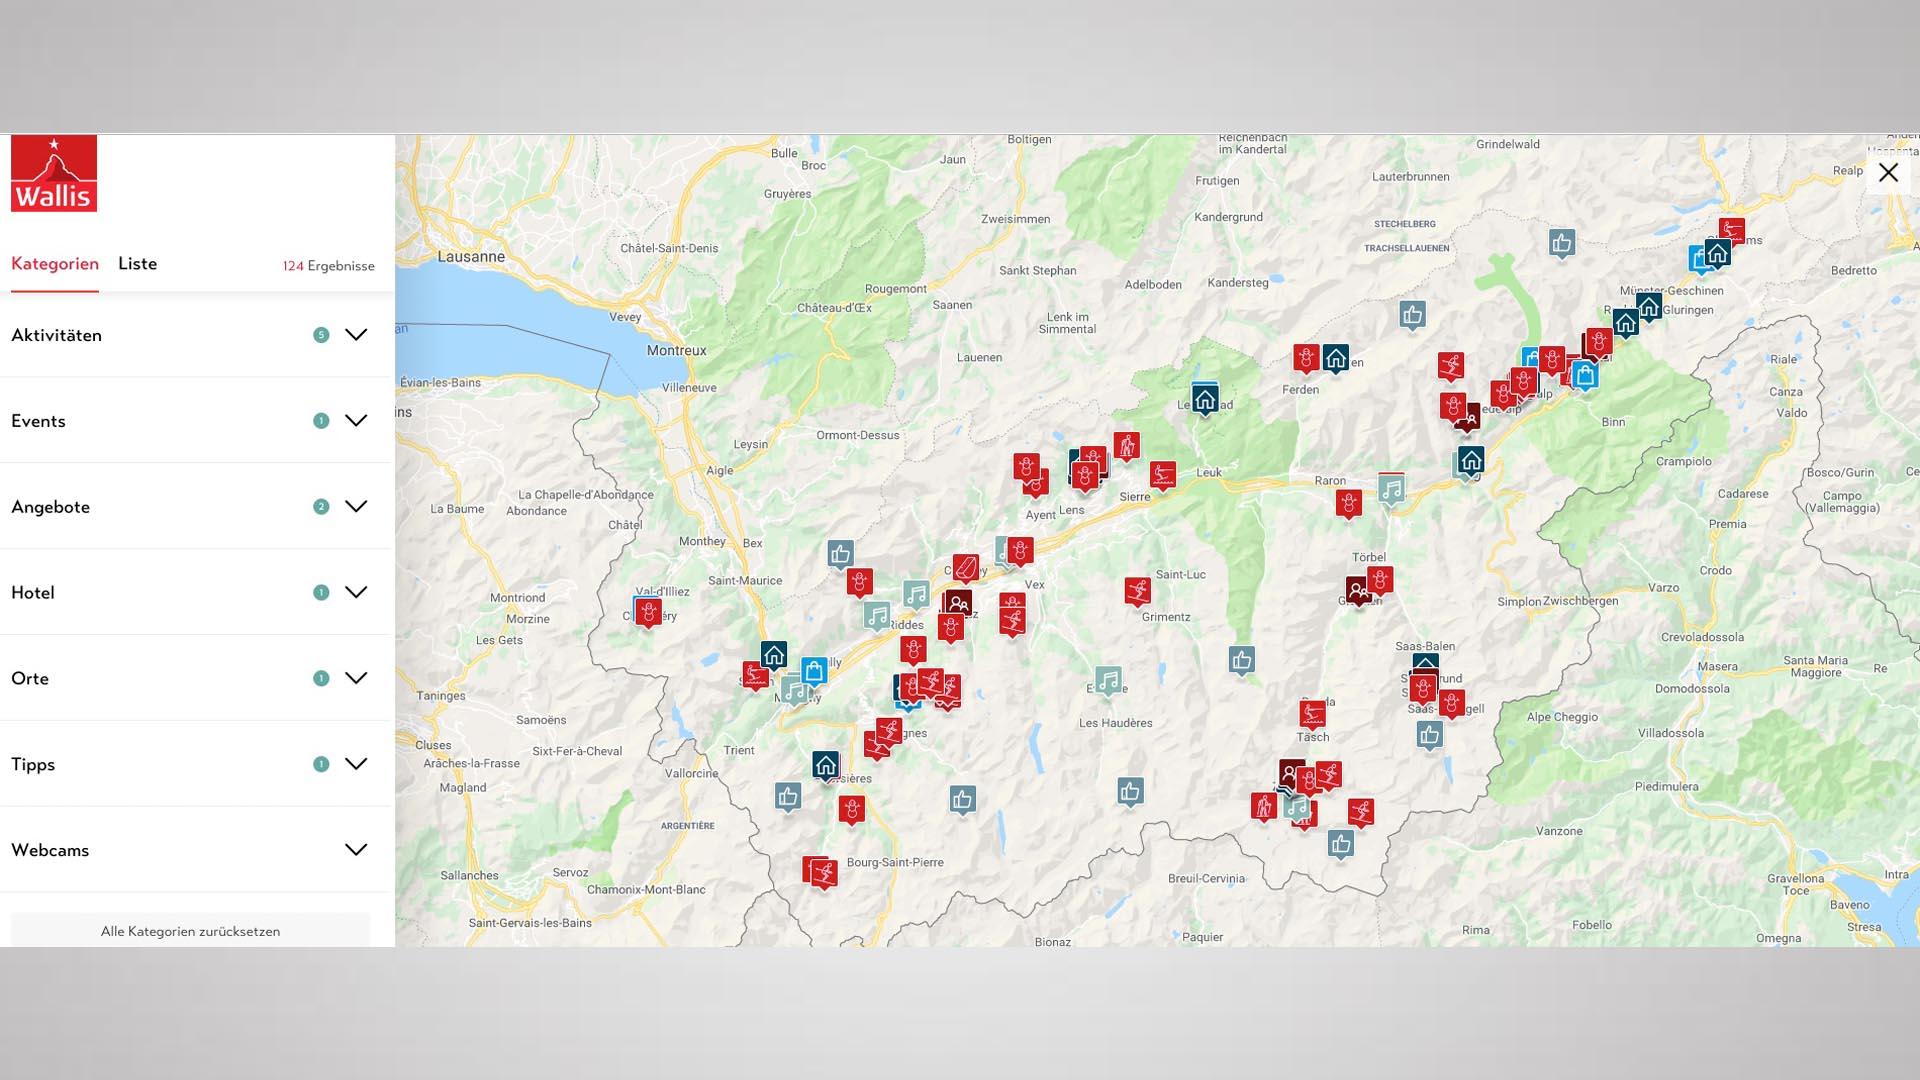Switch to the Liste tab
Screen dimensions: 1920x1080
pyautogui.click(x=137, y=264)
